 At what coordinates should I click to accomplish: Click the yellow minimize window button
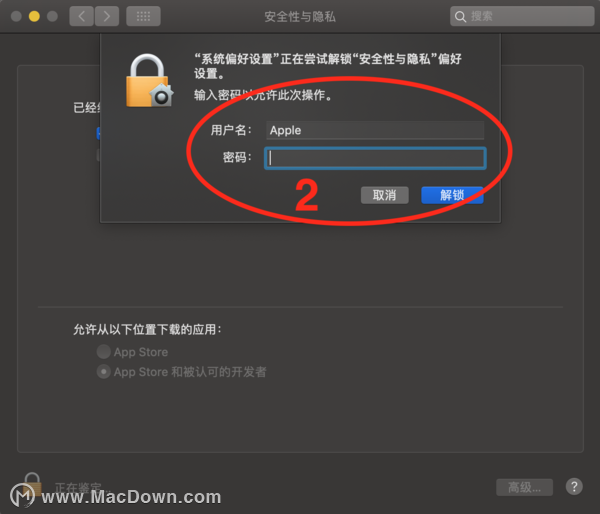pos(34,16)
